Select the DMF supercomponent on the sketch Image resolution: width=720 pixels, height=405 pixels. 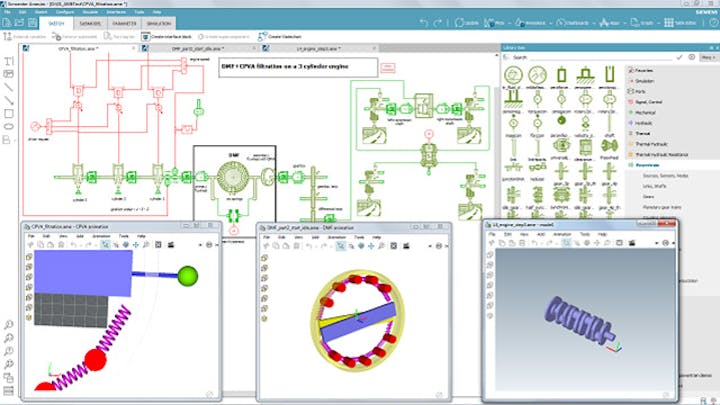point(233,177)
